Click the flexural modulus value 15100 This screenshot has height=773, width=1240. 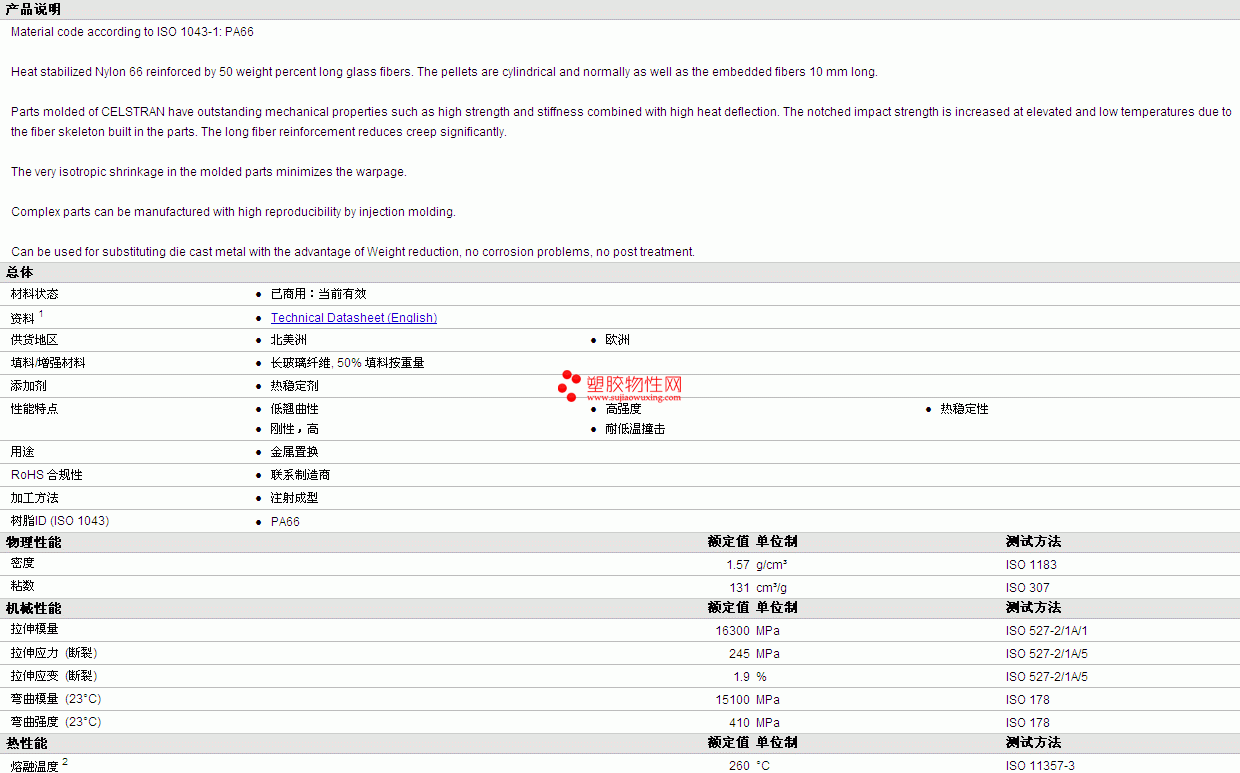[x=732, y=700]
